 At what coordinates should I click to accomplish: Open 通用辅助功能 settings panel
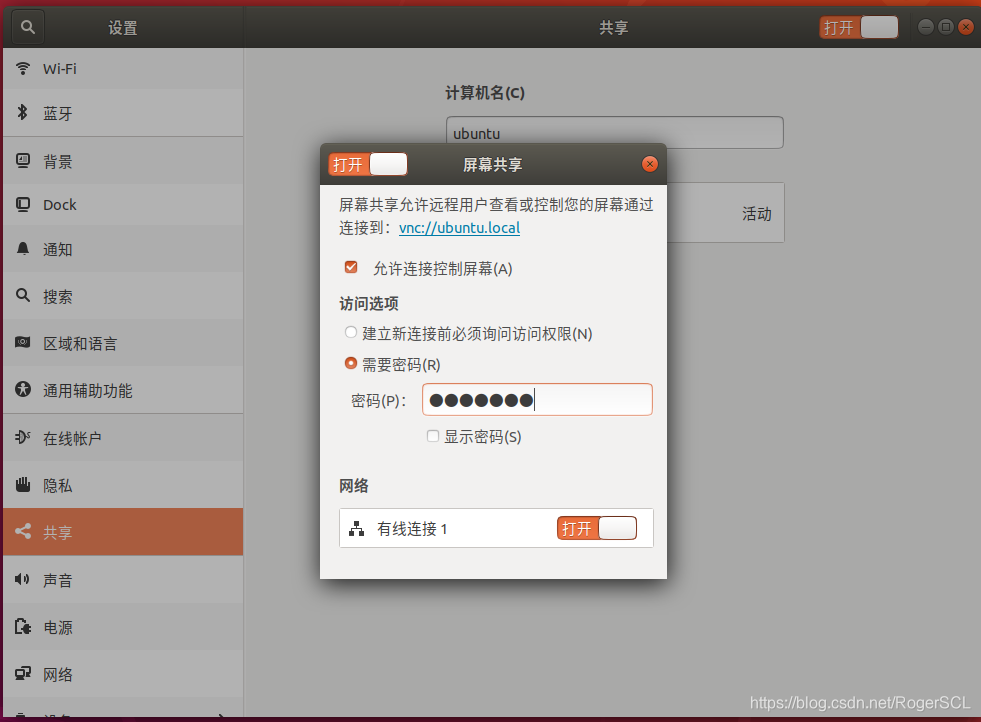tap(123, 390)
